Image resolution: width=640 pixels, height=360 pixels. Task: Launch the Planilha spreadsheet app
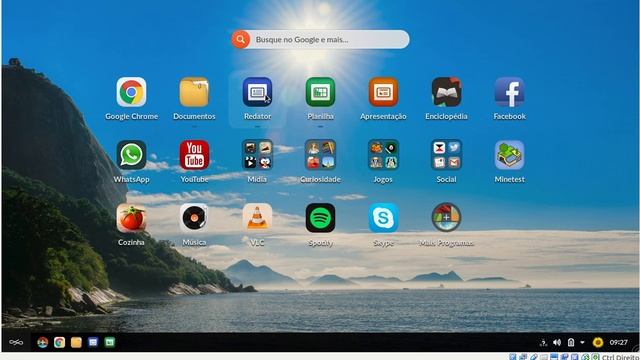320,92
